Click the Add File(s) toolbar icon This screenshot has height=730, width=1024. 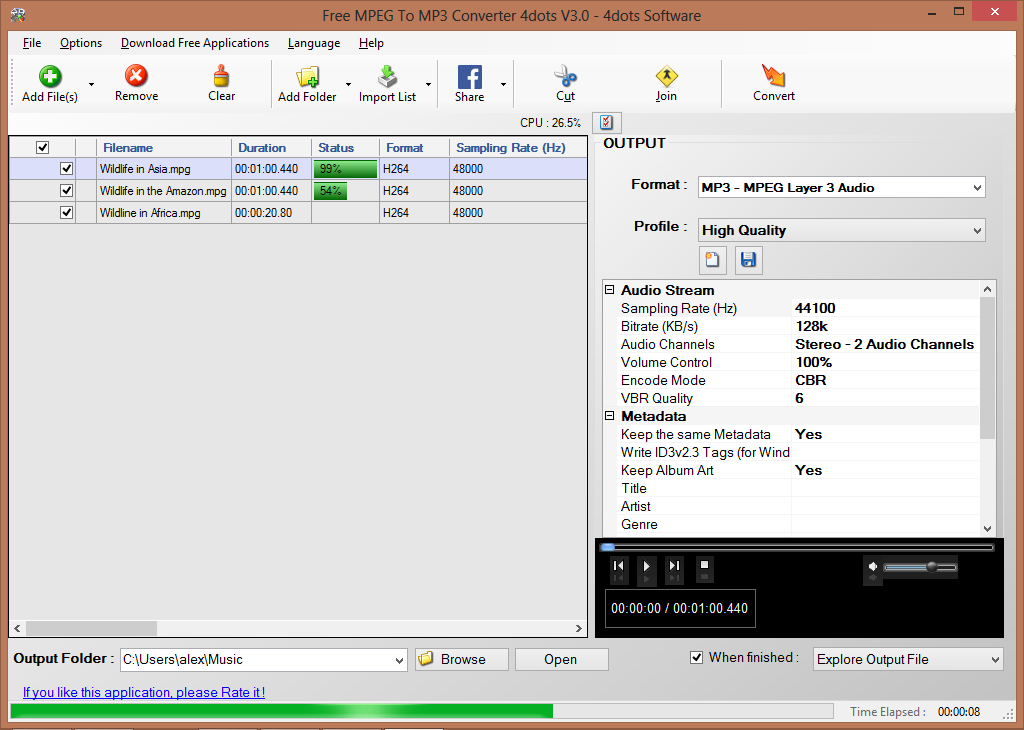48,76
